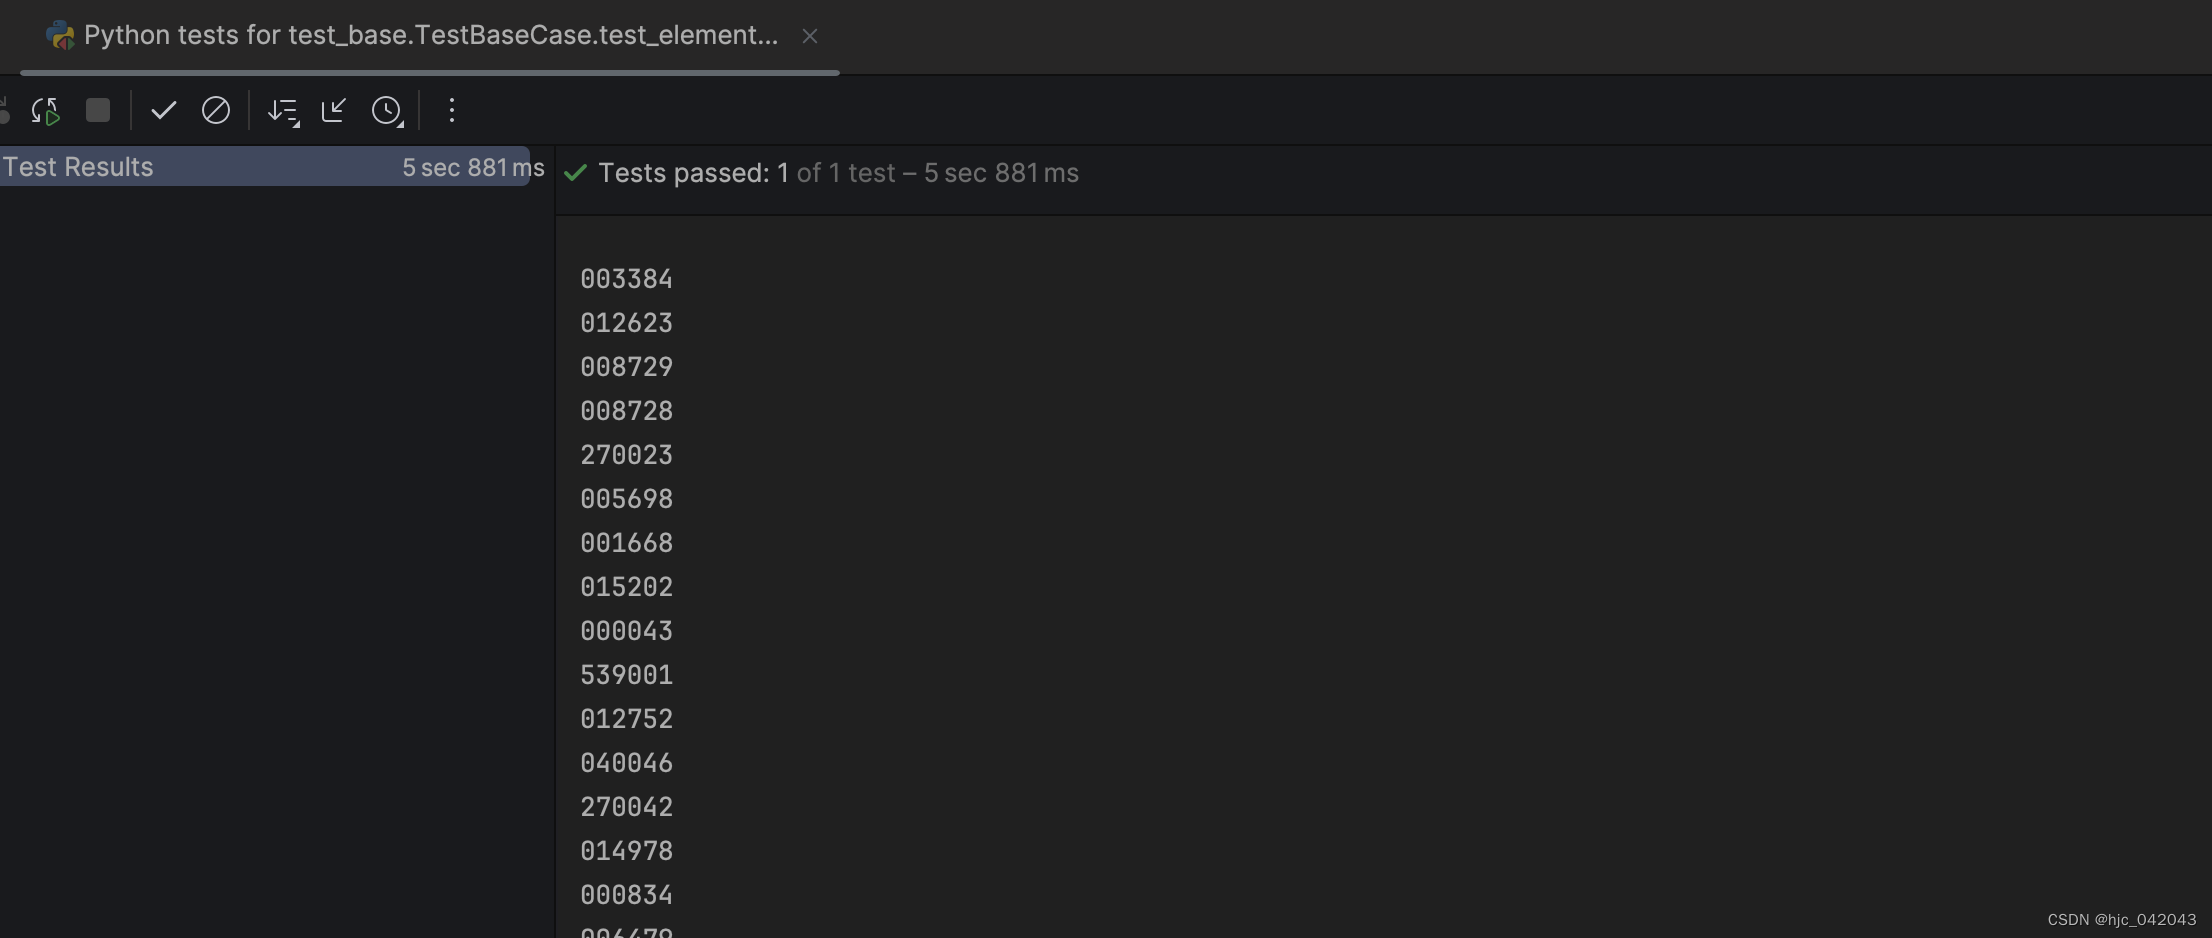Click output line 270023
This screenshot has width=2212, height=938.
(627, 455)
